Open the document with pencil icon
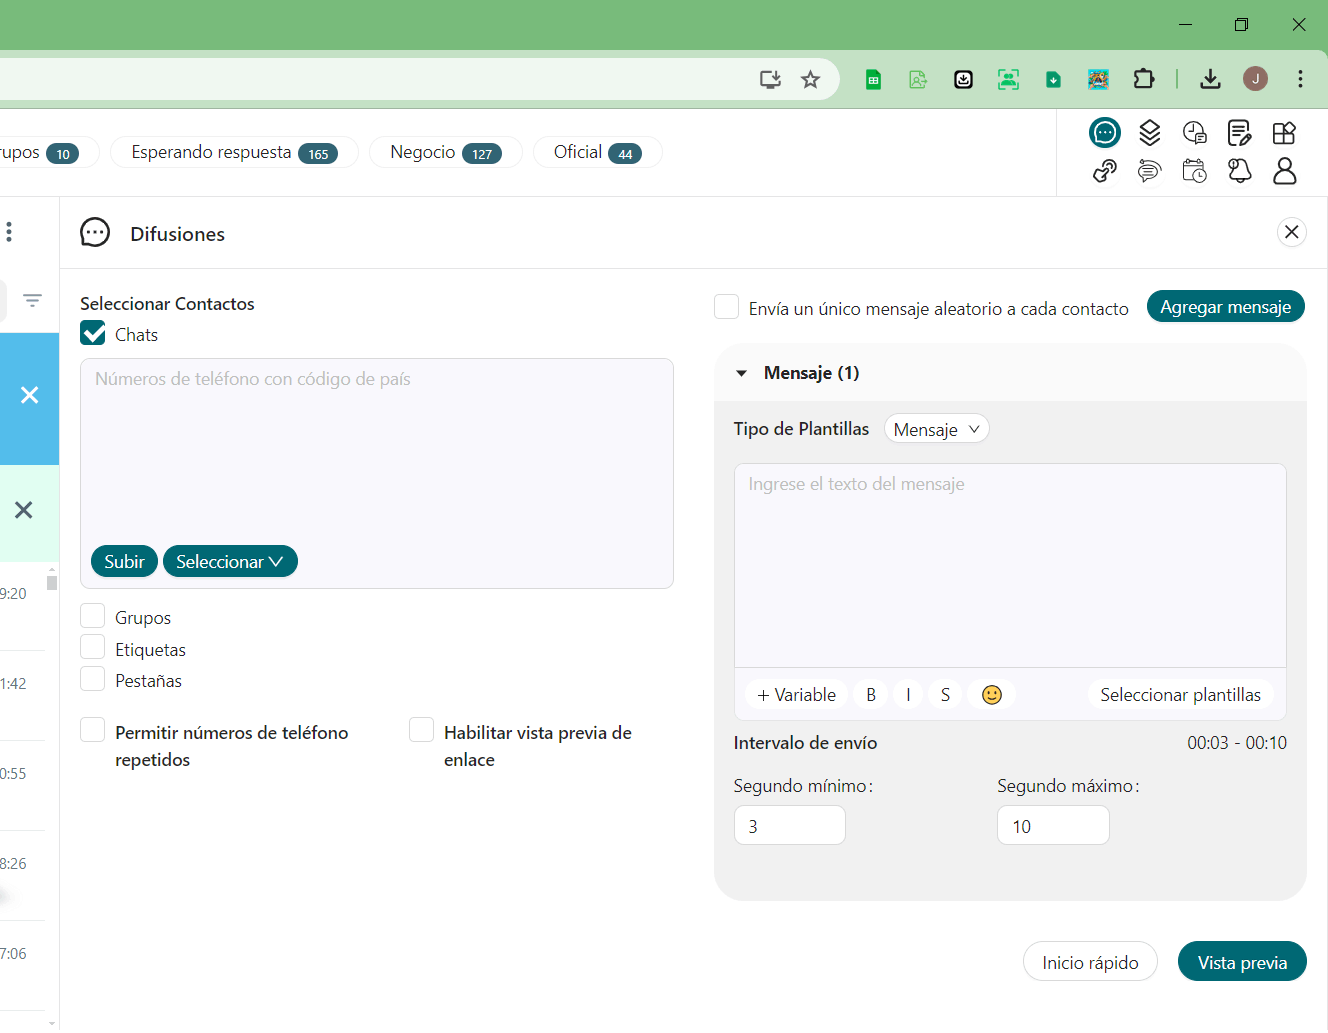The height and width of the screenshot is (1033, 1328). [1239, 132]
